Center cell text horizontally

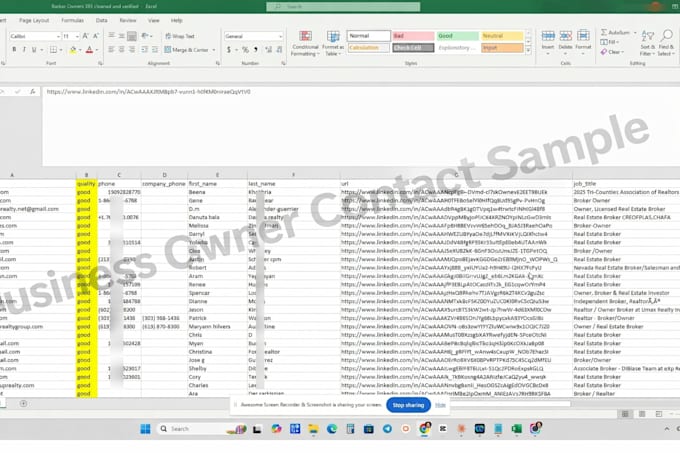coord(122,50)
